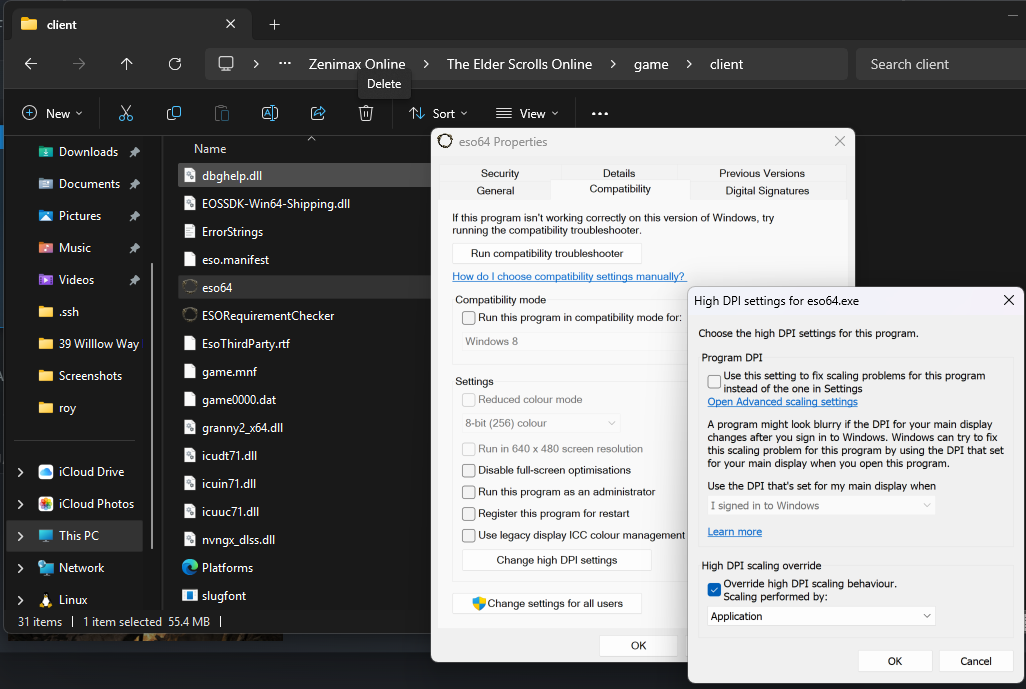Switch to the Digital Signatures tab
Image resolution: width=1026 pixels, height=689 pixels.
(767, 191)
